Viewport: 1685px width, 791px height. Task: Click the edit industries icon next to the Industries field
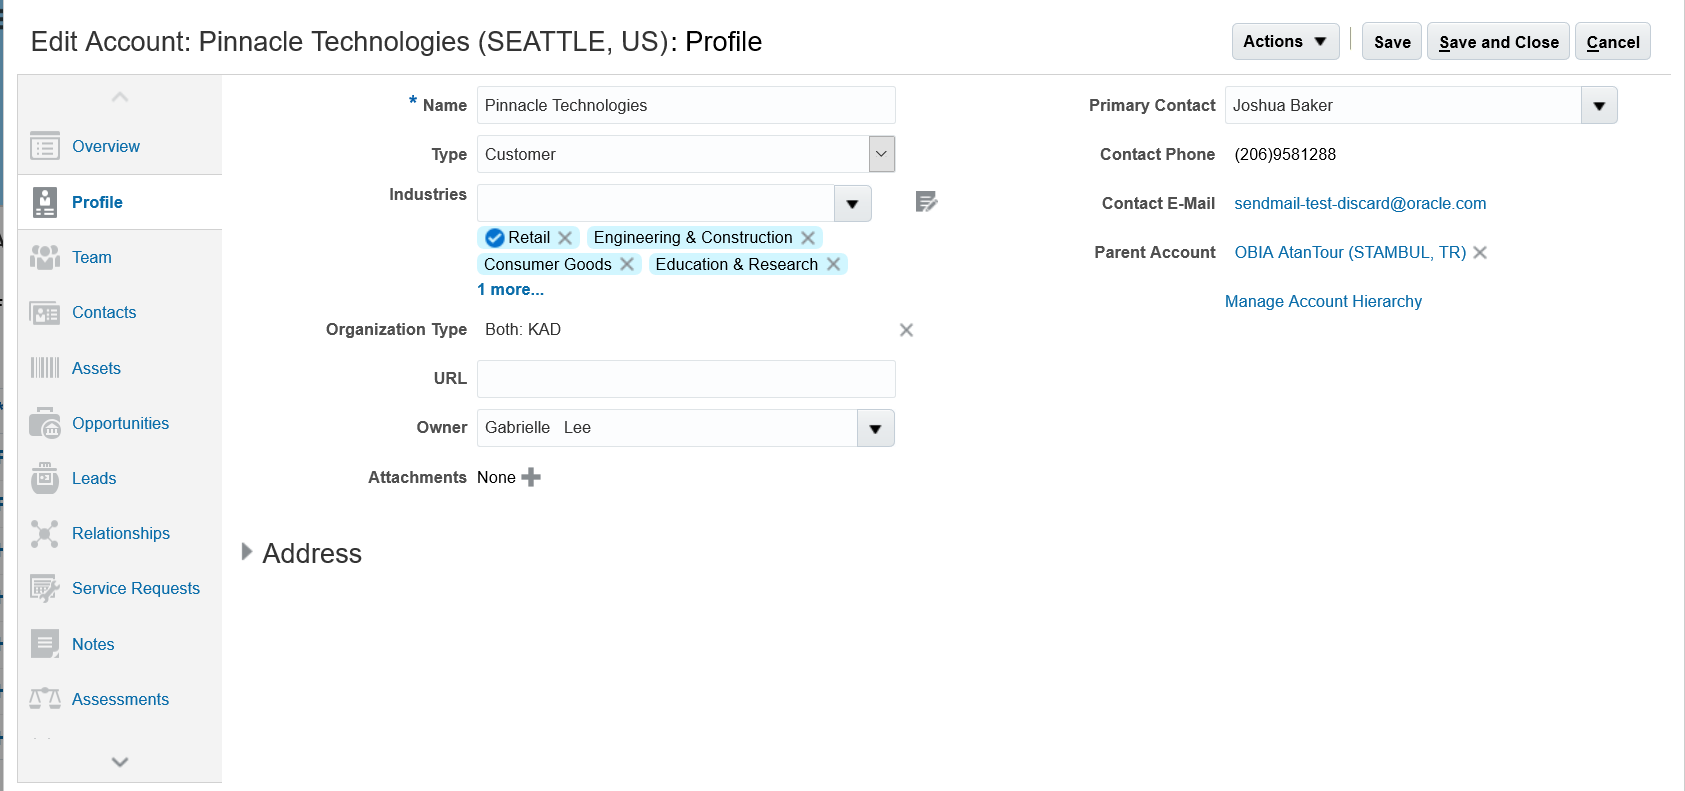click(x=926, y=202)
